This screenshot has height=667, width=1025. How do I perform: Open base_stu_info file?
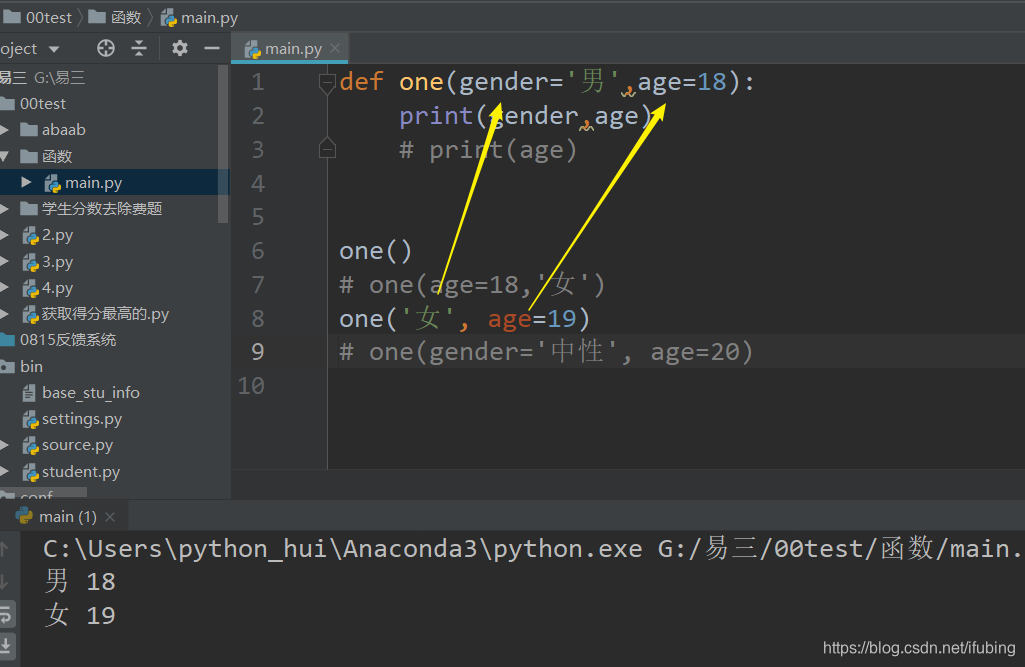pyautogui.click(x=81, y=393)
